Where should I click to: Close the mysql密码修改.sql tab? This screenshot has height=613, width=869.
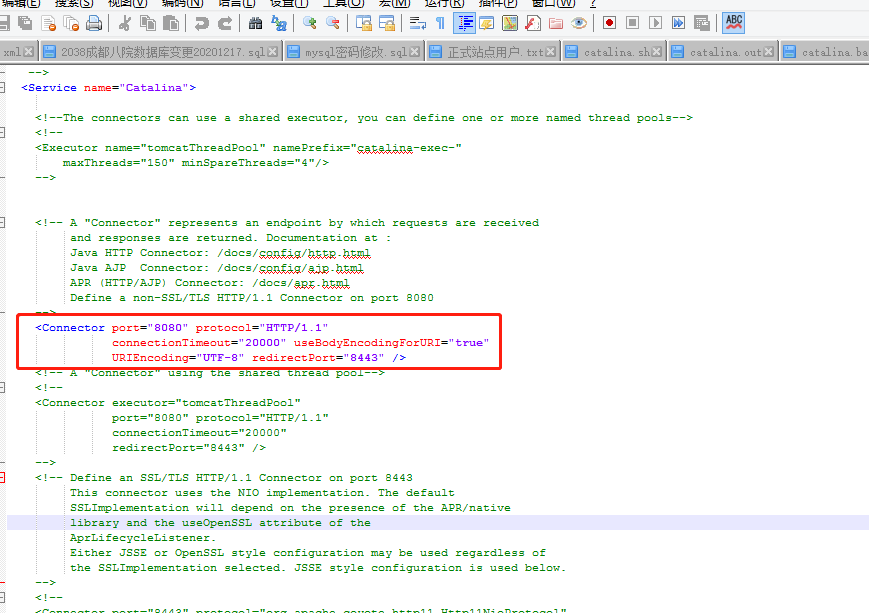[414, 52]
